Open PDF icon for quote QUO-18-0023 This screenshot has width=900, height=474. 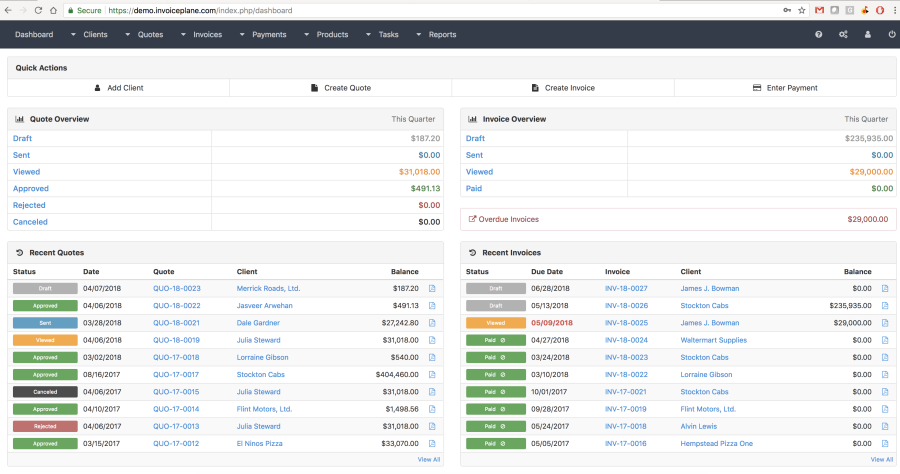coord(432,289)
